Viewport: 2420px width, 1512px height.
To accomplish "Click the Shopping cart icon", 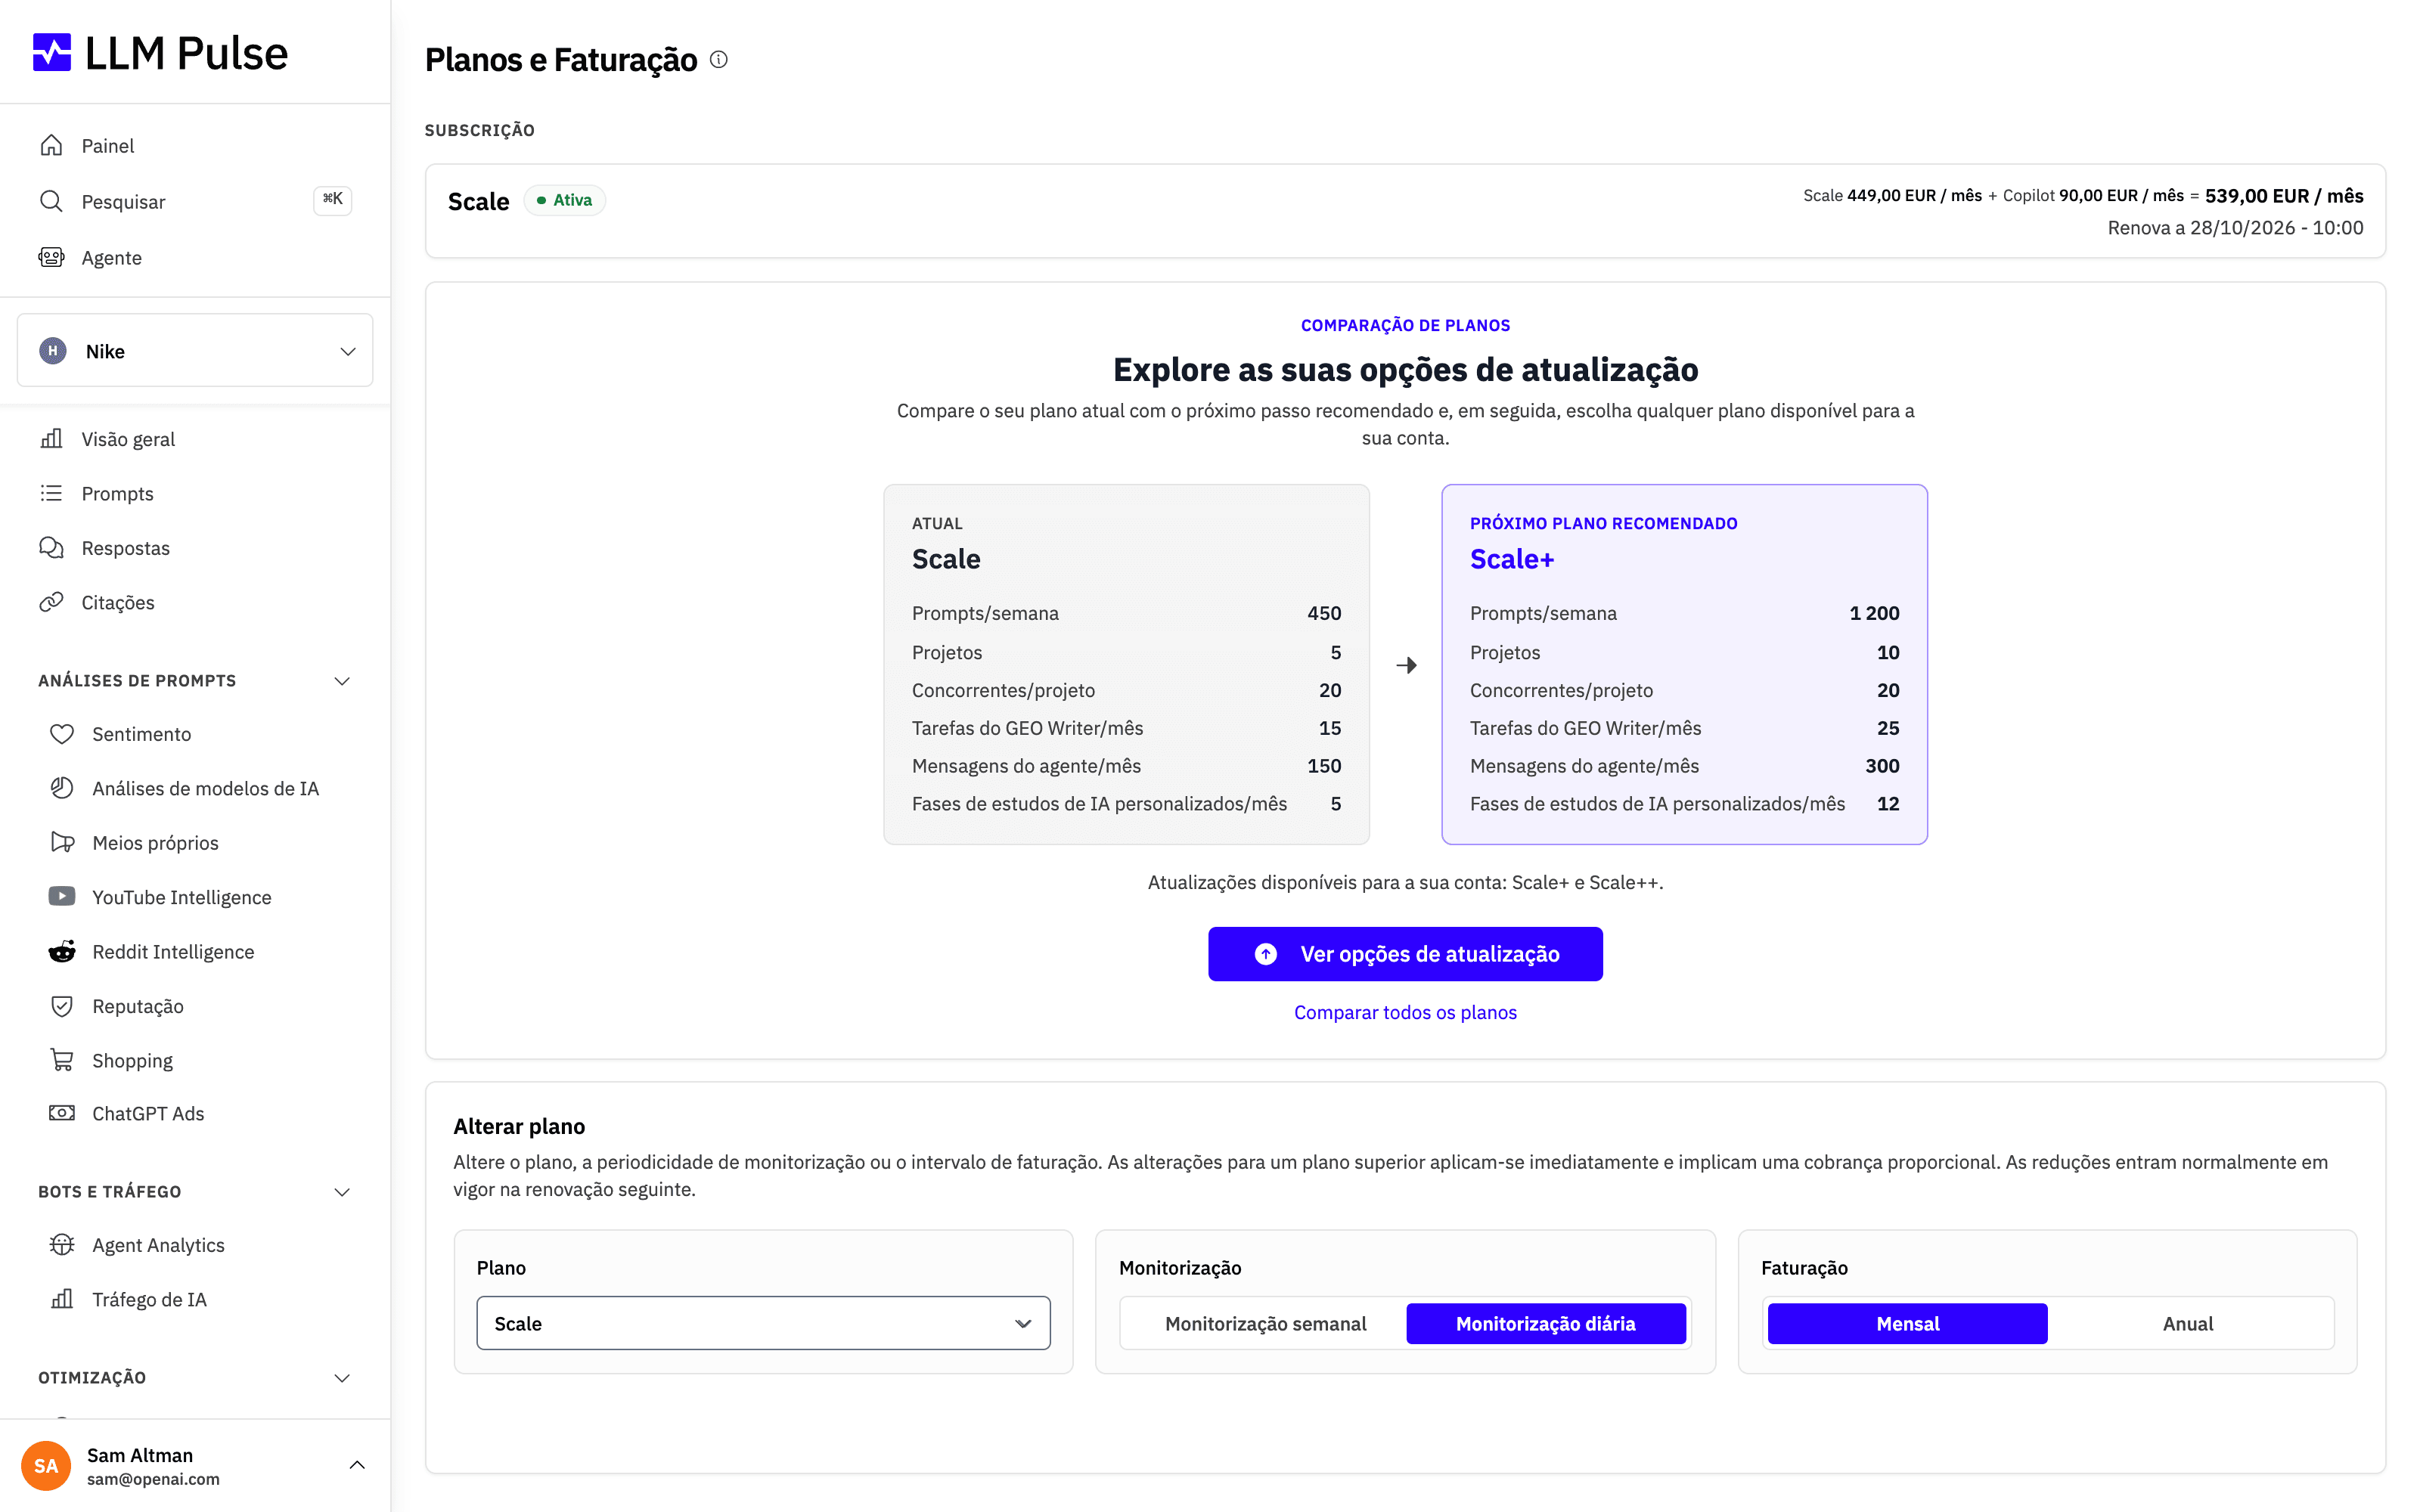I will pos(62,1060).
